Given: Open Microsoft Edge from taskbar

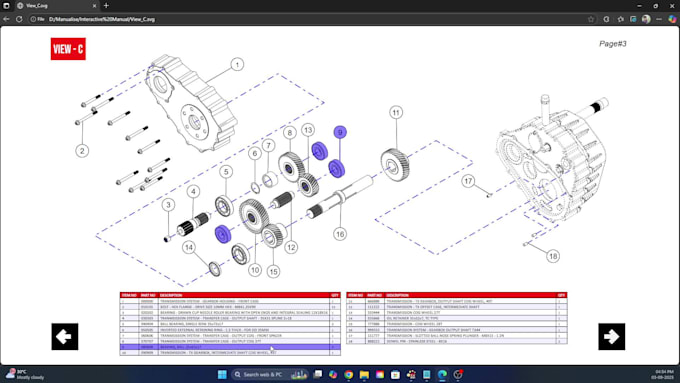Looking at the screenshot, I should (442, 374).
